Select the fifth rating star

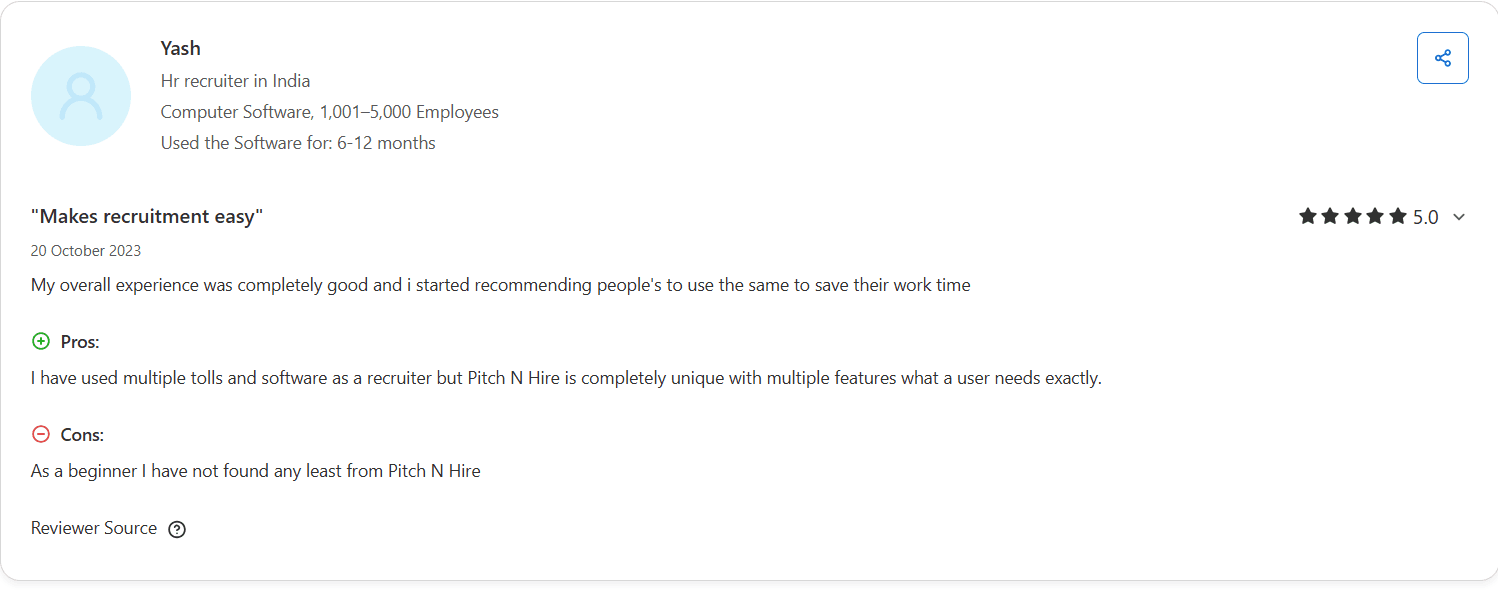click(1397, 215)
